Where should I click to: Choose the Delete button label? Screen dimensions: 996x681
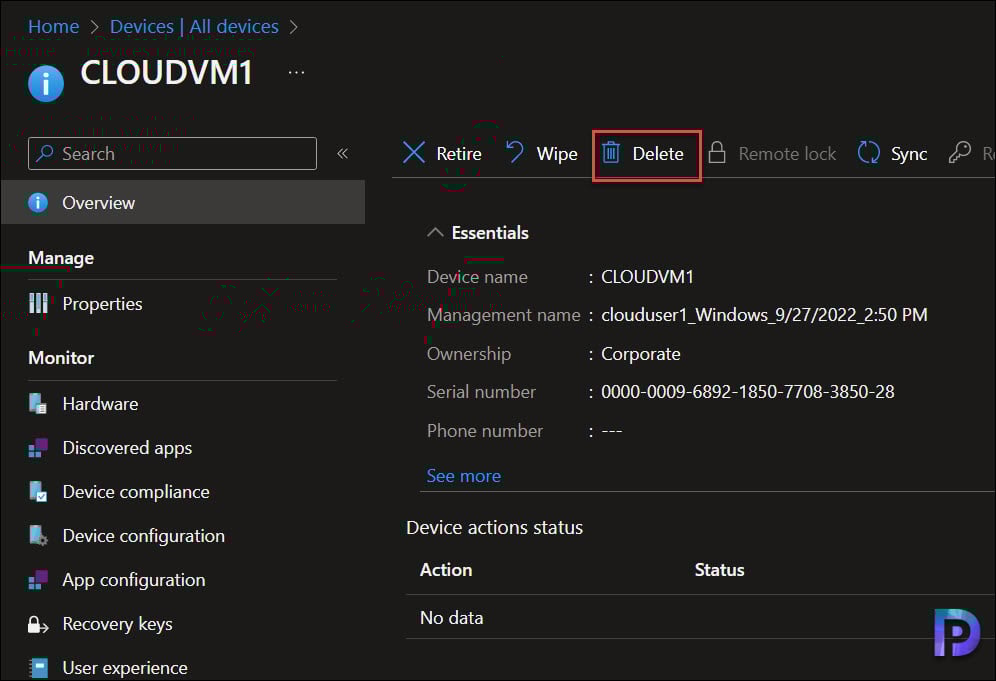[x=658, y=153]
